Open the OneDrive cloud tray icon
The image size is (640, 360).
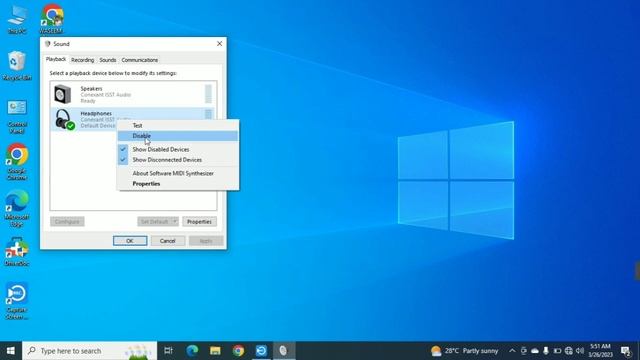coord(535,351)
